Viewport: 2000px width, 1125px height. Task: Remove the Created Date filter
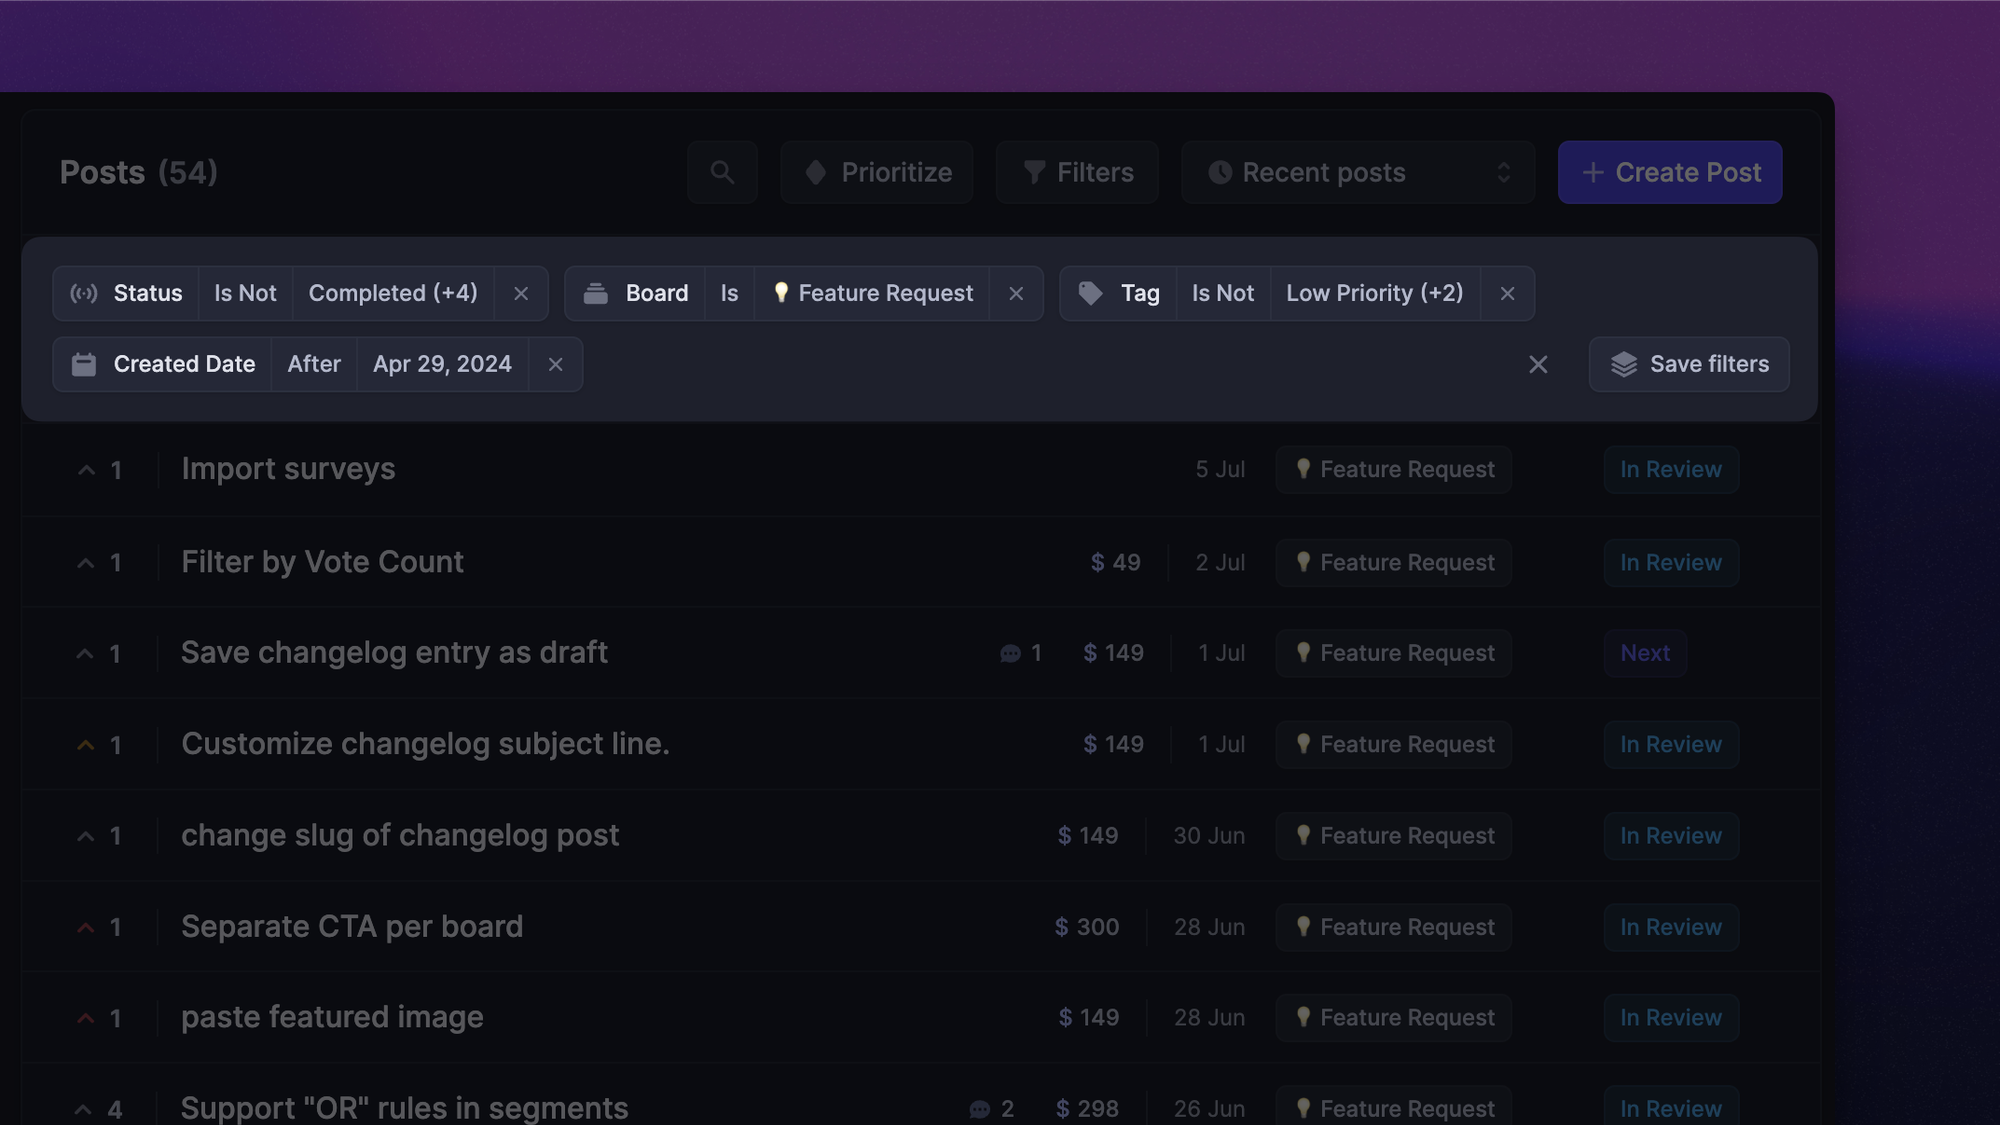556,364
